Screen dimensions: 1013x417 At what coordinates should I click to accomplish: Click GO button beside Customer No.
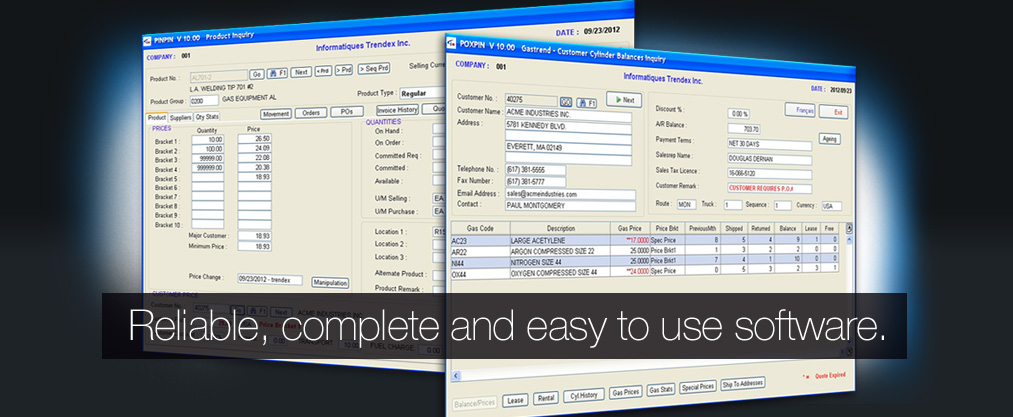[566, 102]
